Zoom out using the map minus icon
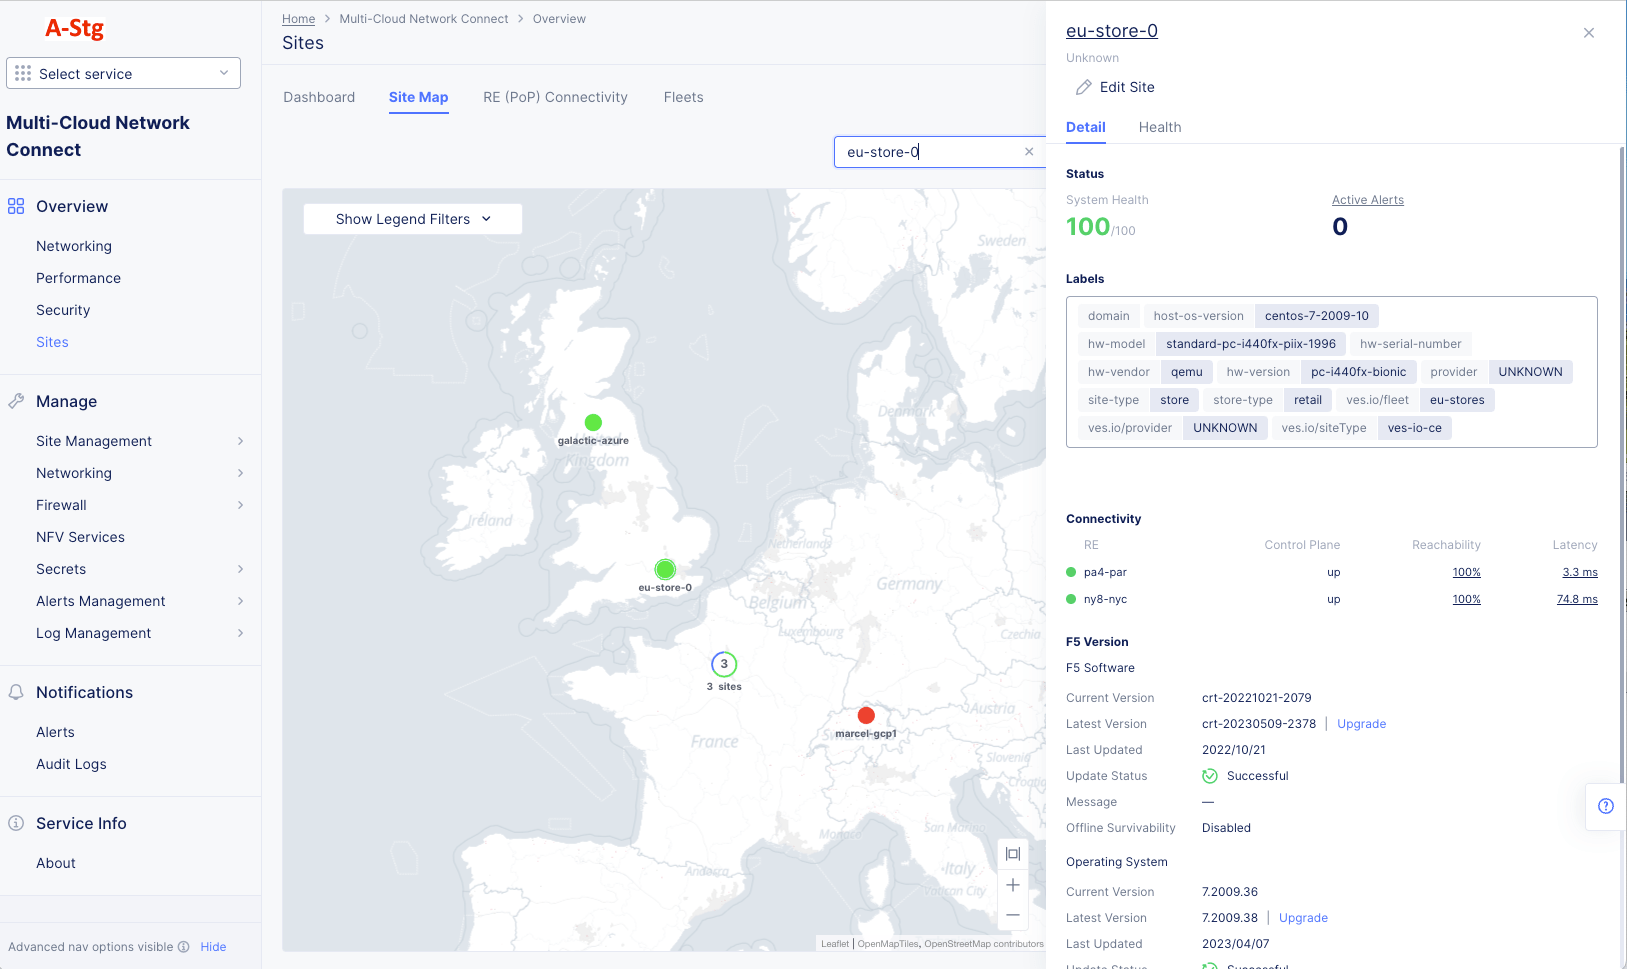The height and width of the screenshot is (969, 1627). [x=1012, y=915]
